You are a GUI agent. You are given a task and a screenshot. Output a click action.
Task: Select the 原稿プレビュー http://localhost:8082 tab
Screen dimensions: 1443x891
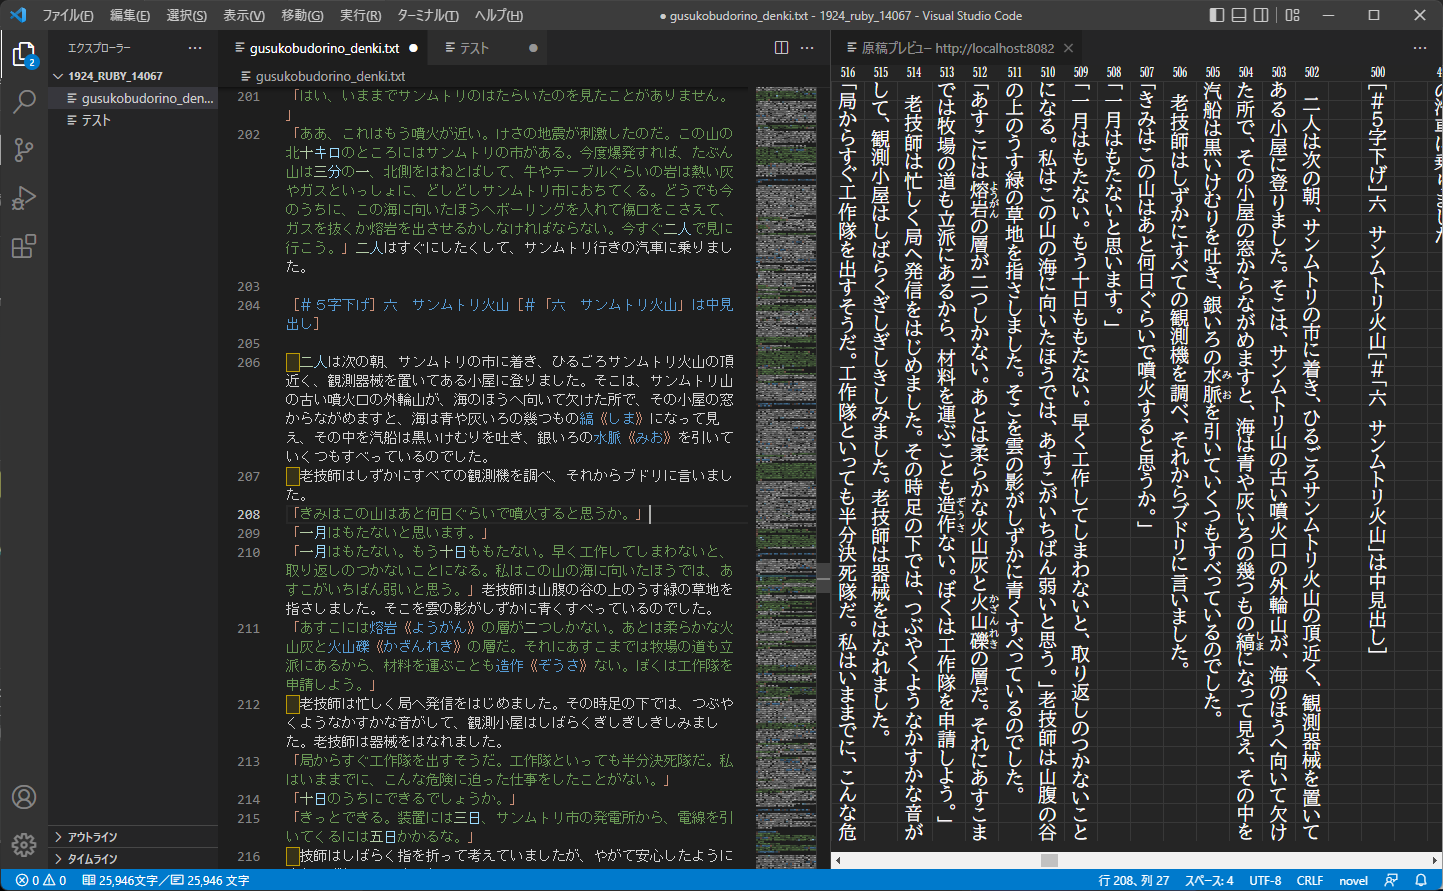coord(957,48)
